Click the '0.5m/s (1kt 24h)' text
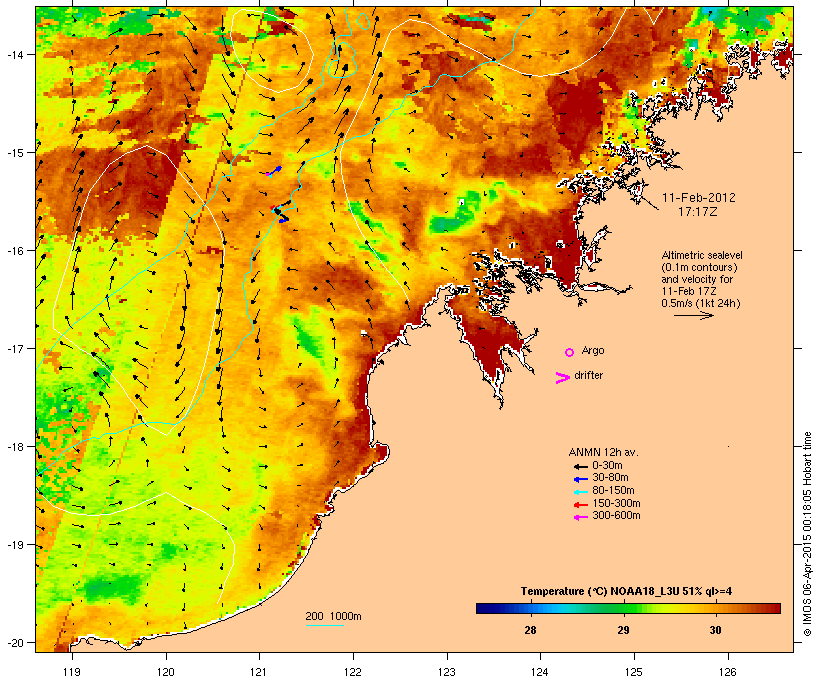This screenshot has width=820, height=680. click(701, 303)
